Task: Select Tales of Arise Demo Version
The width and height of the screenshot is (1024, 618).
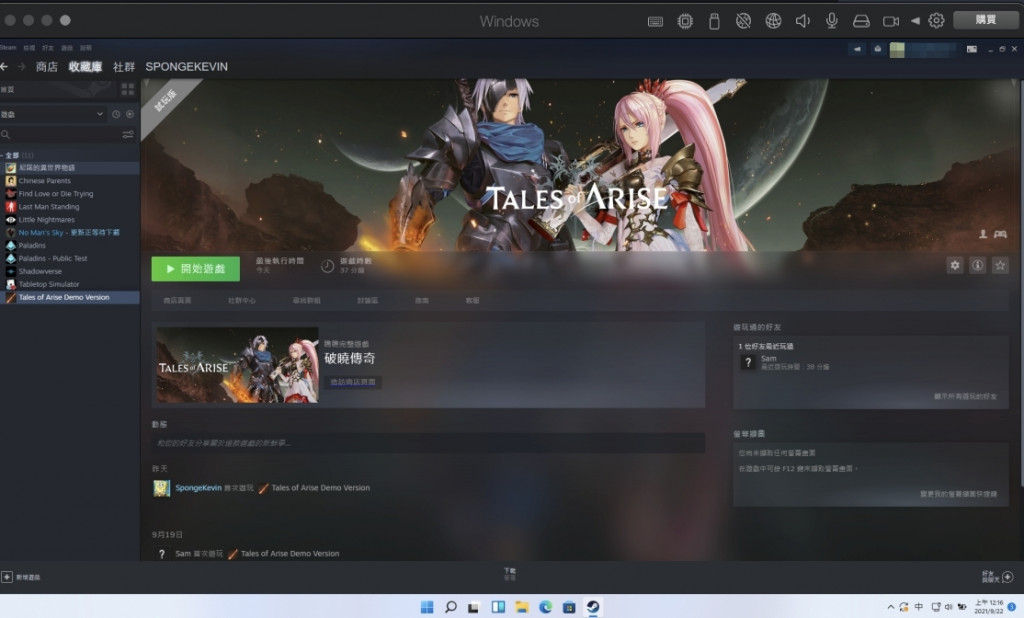Action: tap(70, 297)
